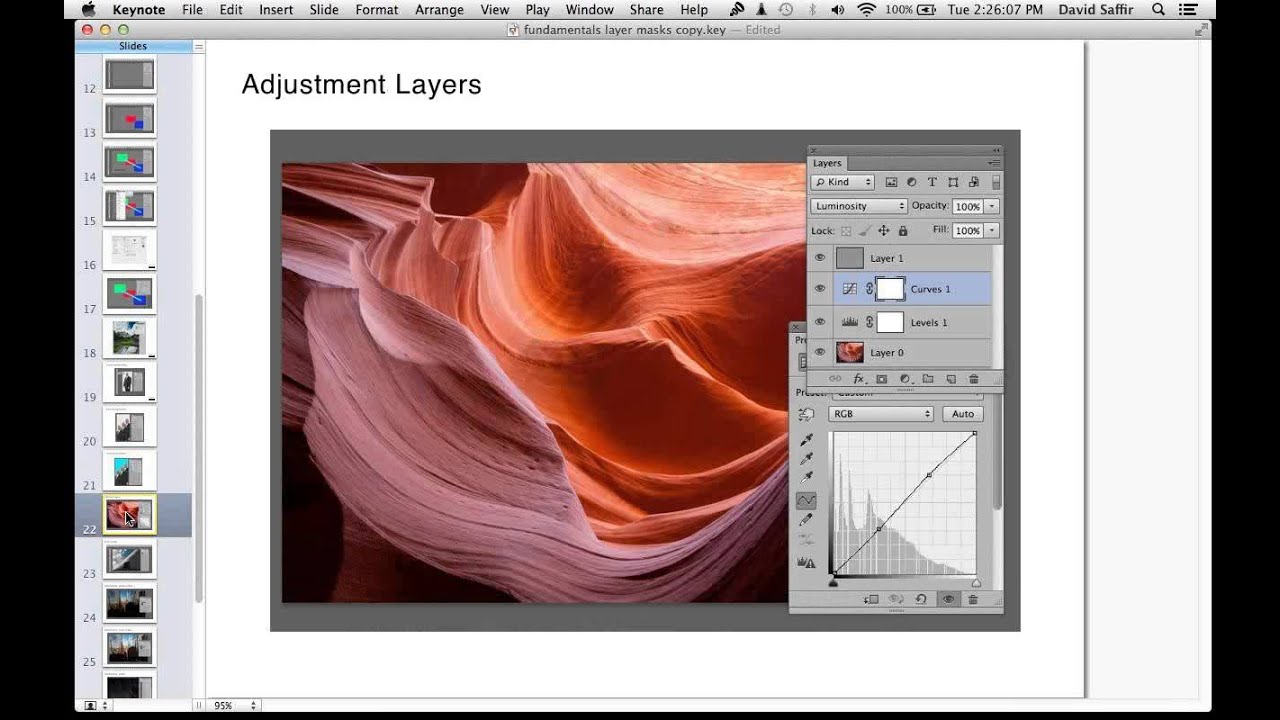This screenshot has width=1280, height=720.
Task: Select the pixel layer filter icon
Action: [x=891, y=182]
